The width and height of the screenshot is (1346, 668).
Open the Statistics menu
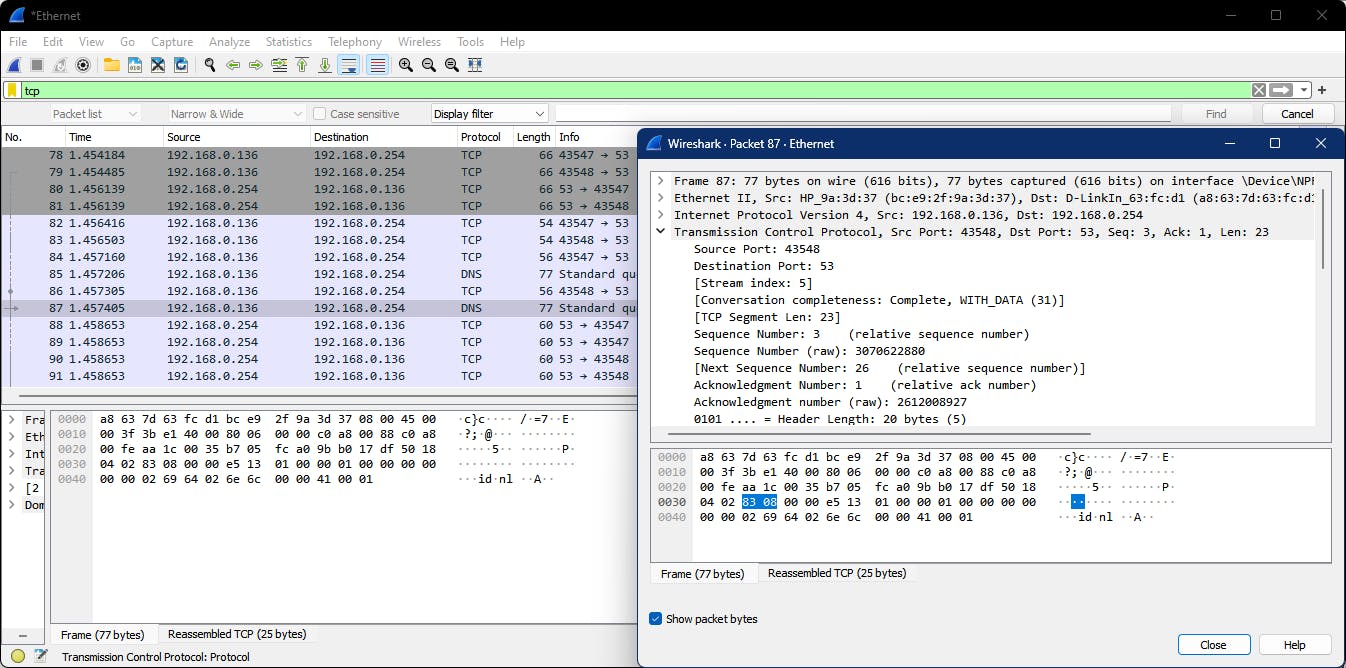[288, 42]
